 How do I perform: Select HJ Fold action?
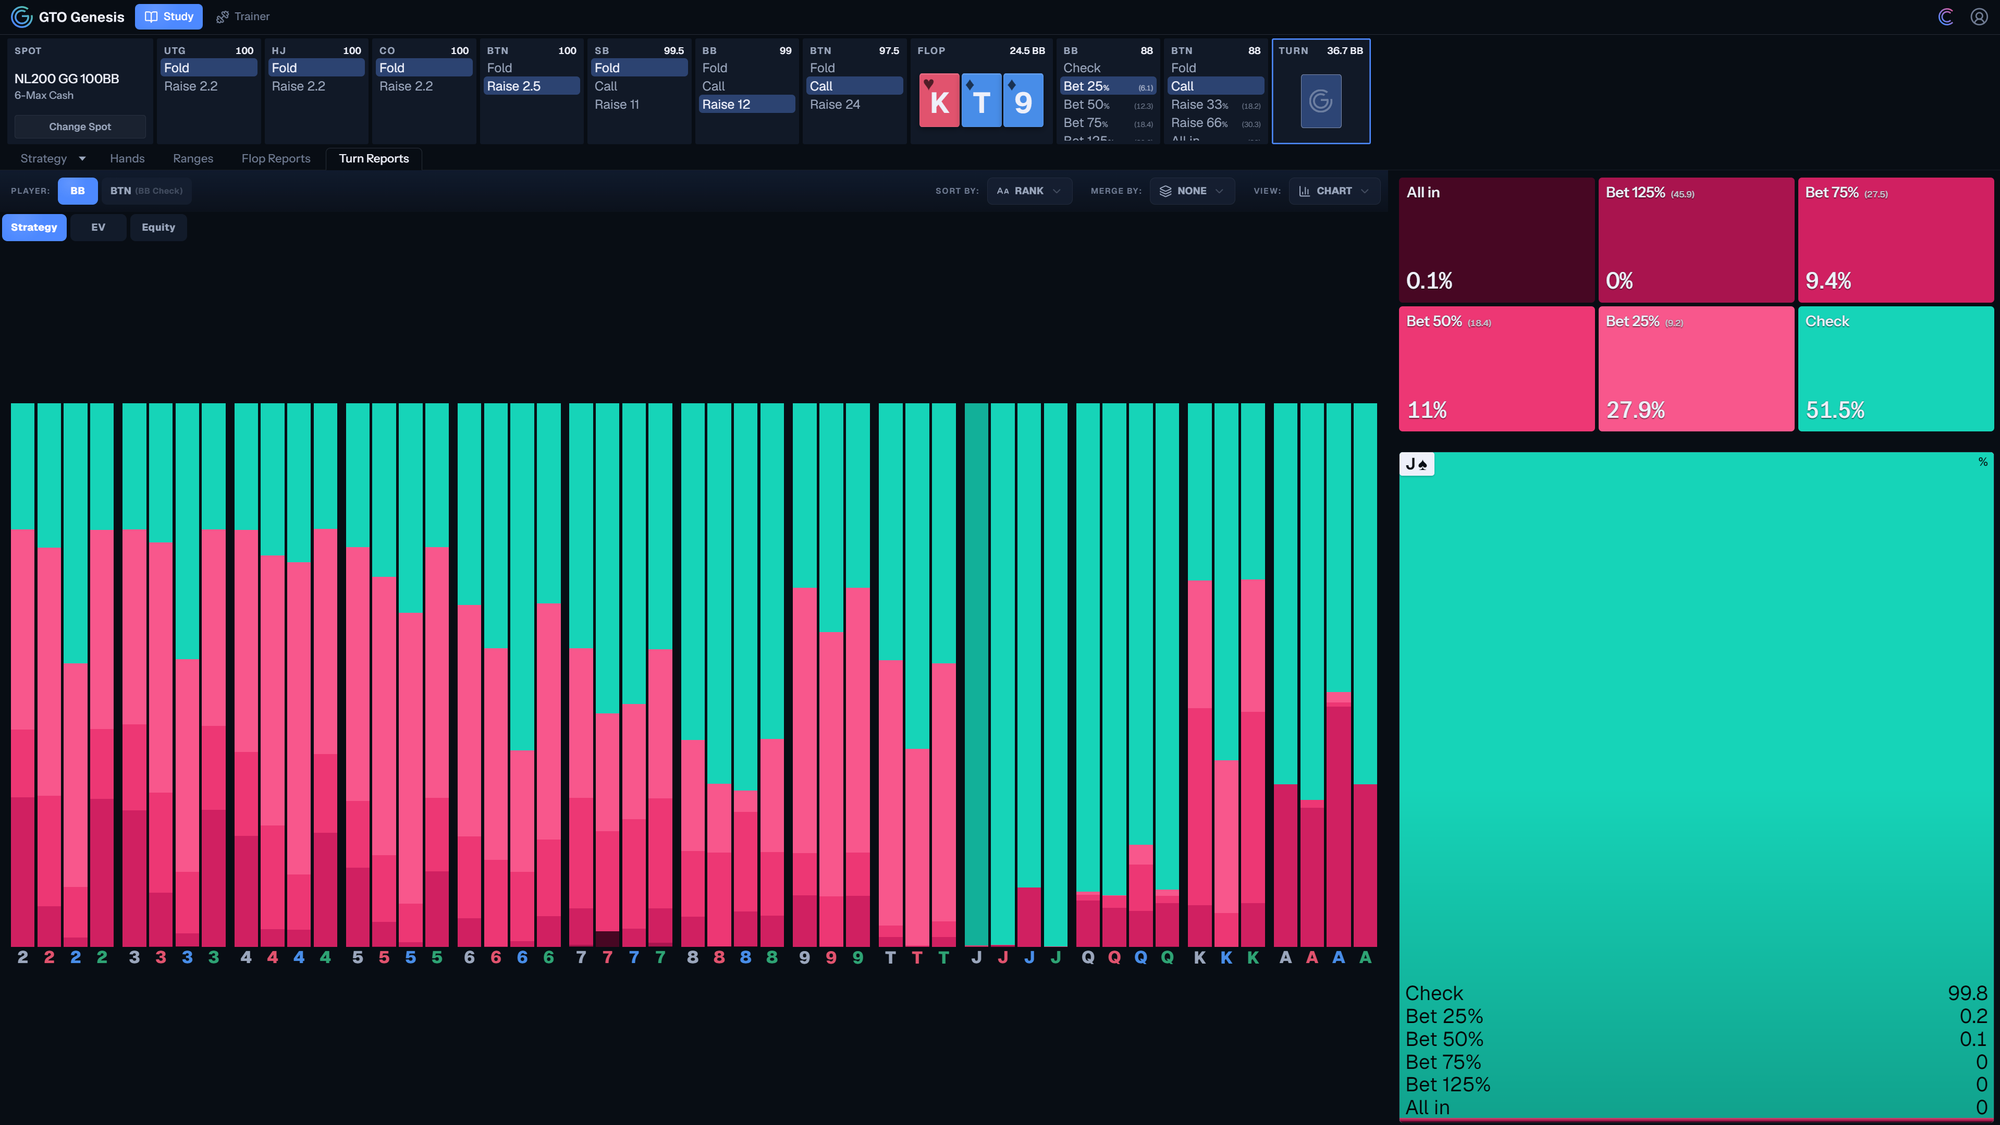[316, 68]
